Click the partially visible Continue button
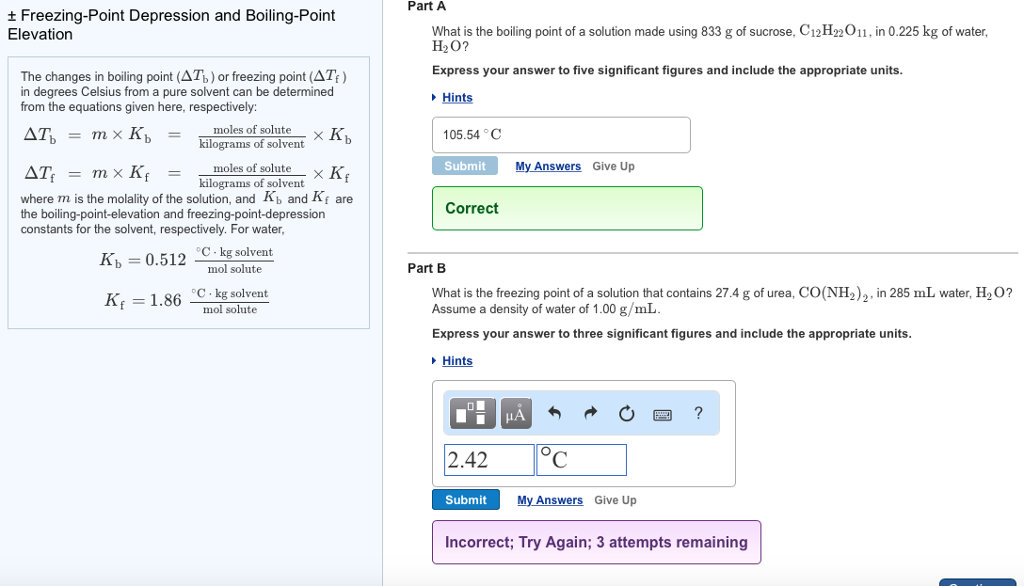This screenshot has width=1024, height=586. click(x=977, y=581)
